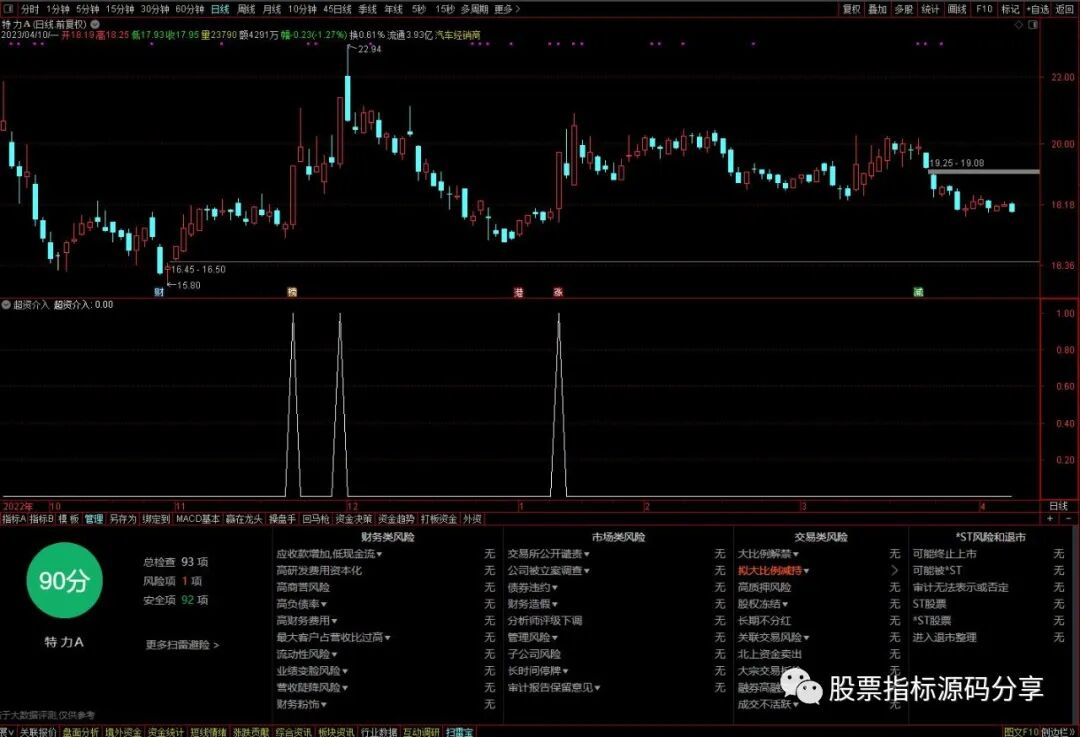Click the split-panel icon at chart top right
This screenshot has height=737, width=1080.
tap(1032, 25)
